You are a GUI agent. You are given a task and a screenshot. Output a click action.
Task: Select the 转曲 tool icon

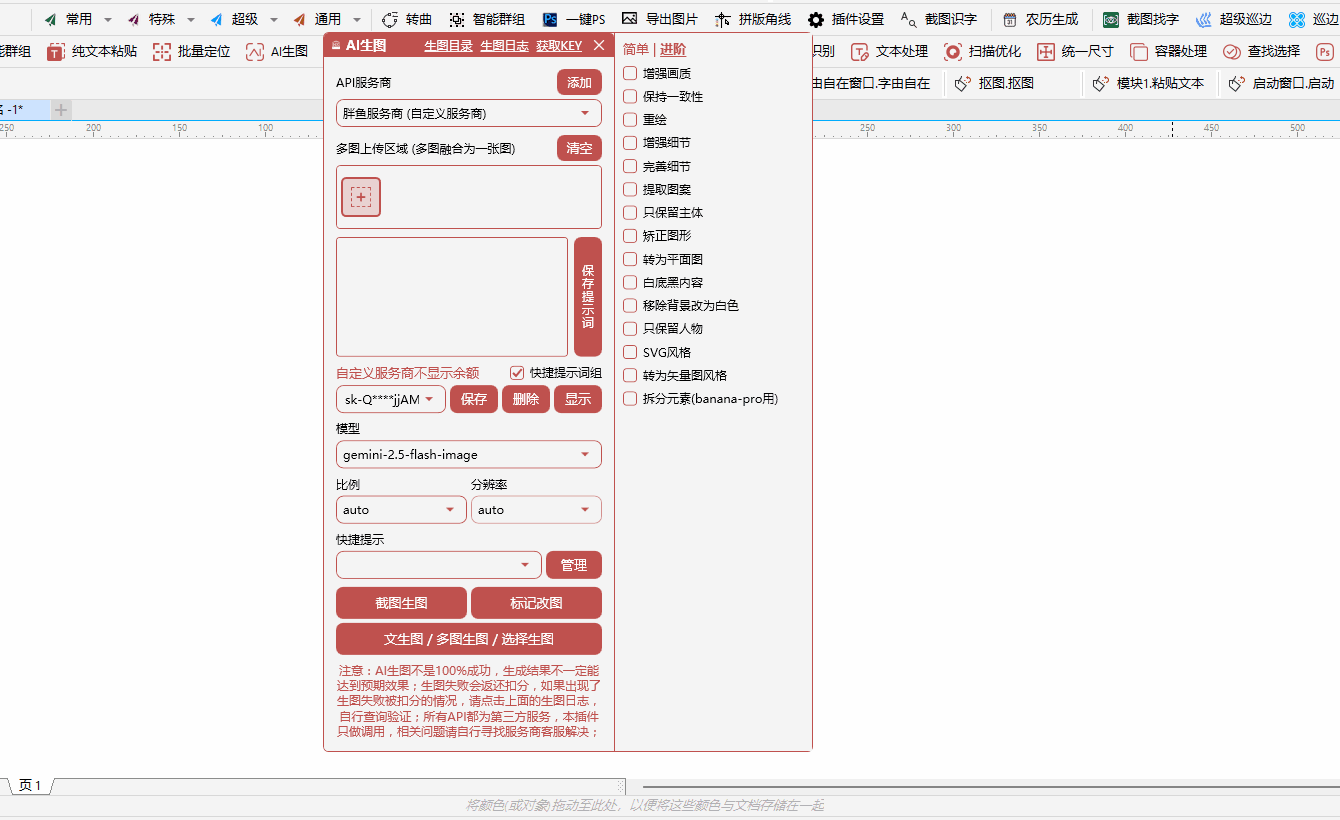pyautogui.click(x=404, y=19)
